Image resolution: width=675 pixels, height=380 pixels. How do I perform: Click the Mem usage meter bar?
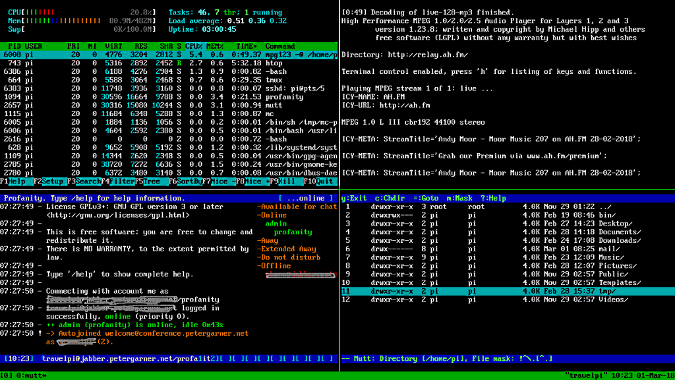click(x=82, y=21)
